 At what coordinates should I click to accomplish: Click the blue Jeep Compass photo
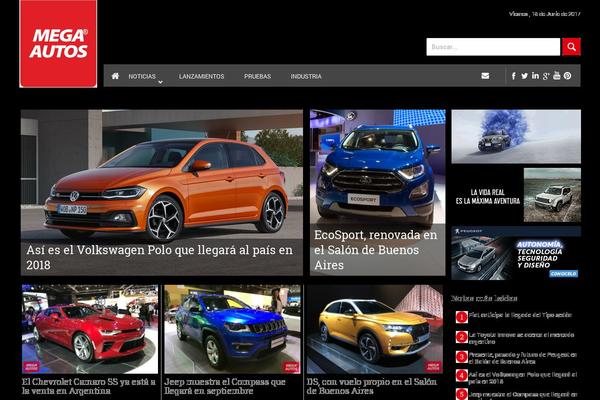coord(232,329)
